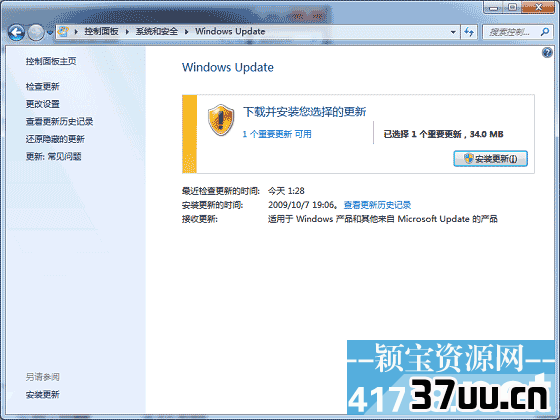
Task: Expand the address bar history dropdown
Action: (453, 32)
